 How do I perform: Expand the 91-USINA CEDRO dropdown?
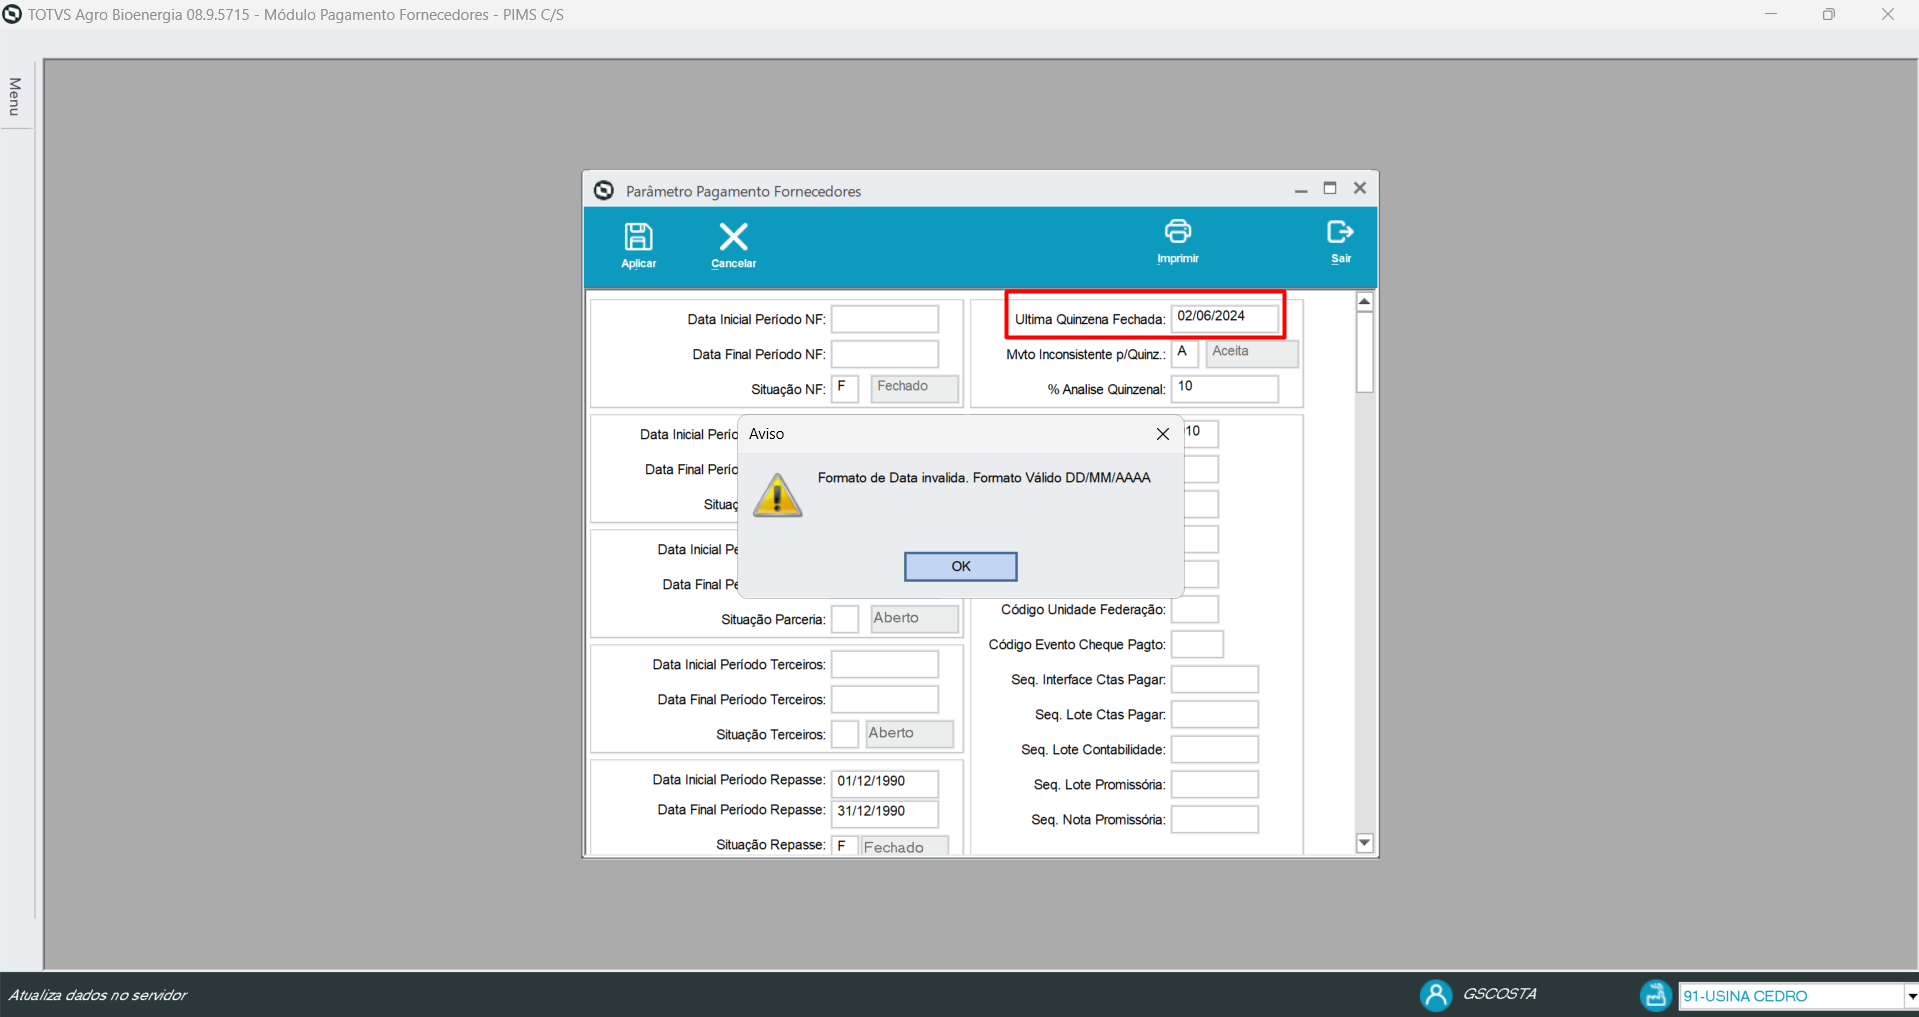tap(1910, 996)
